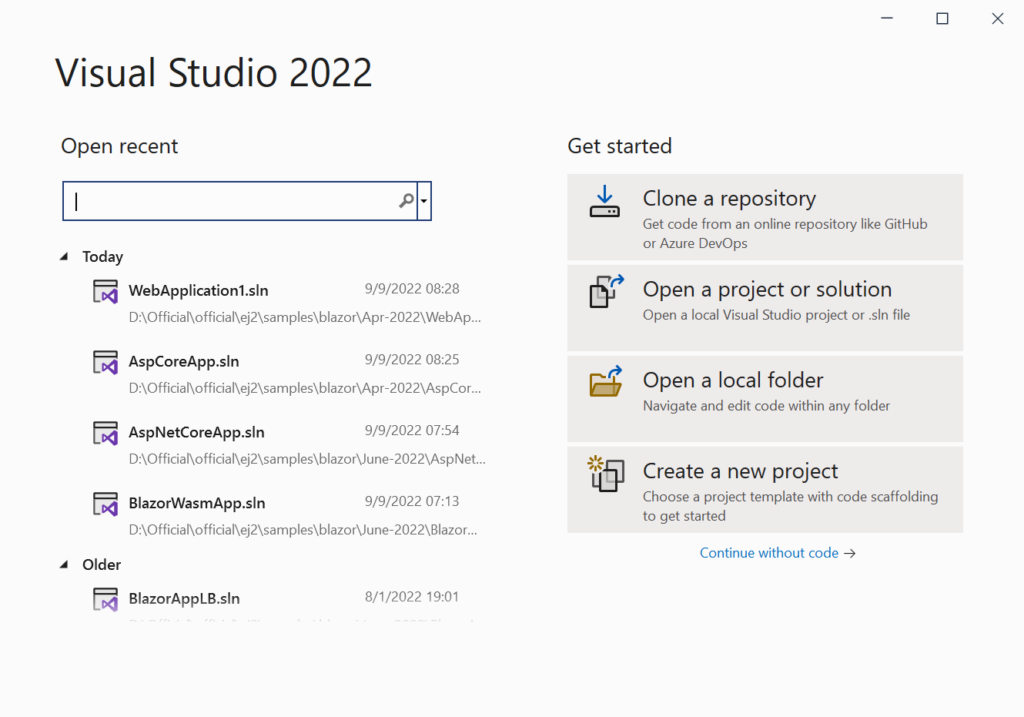1024x717 pixels.
Task: Click the WebApplication1.sln solution file icon
Action: click(x=106, y=291)
